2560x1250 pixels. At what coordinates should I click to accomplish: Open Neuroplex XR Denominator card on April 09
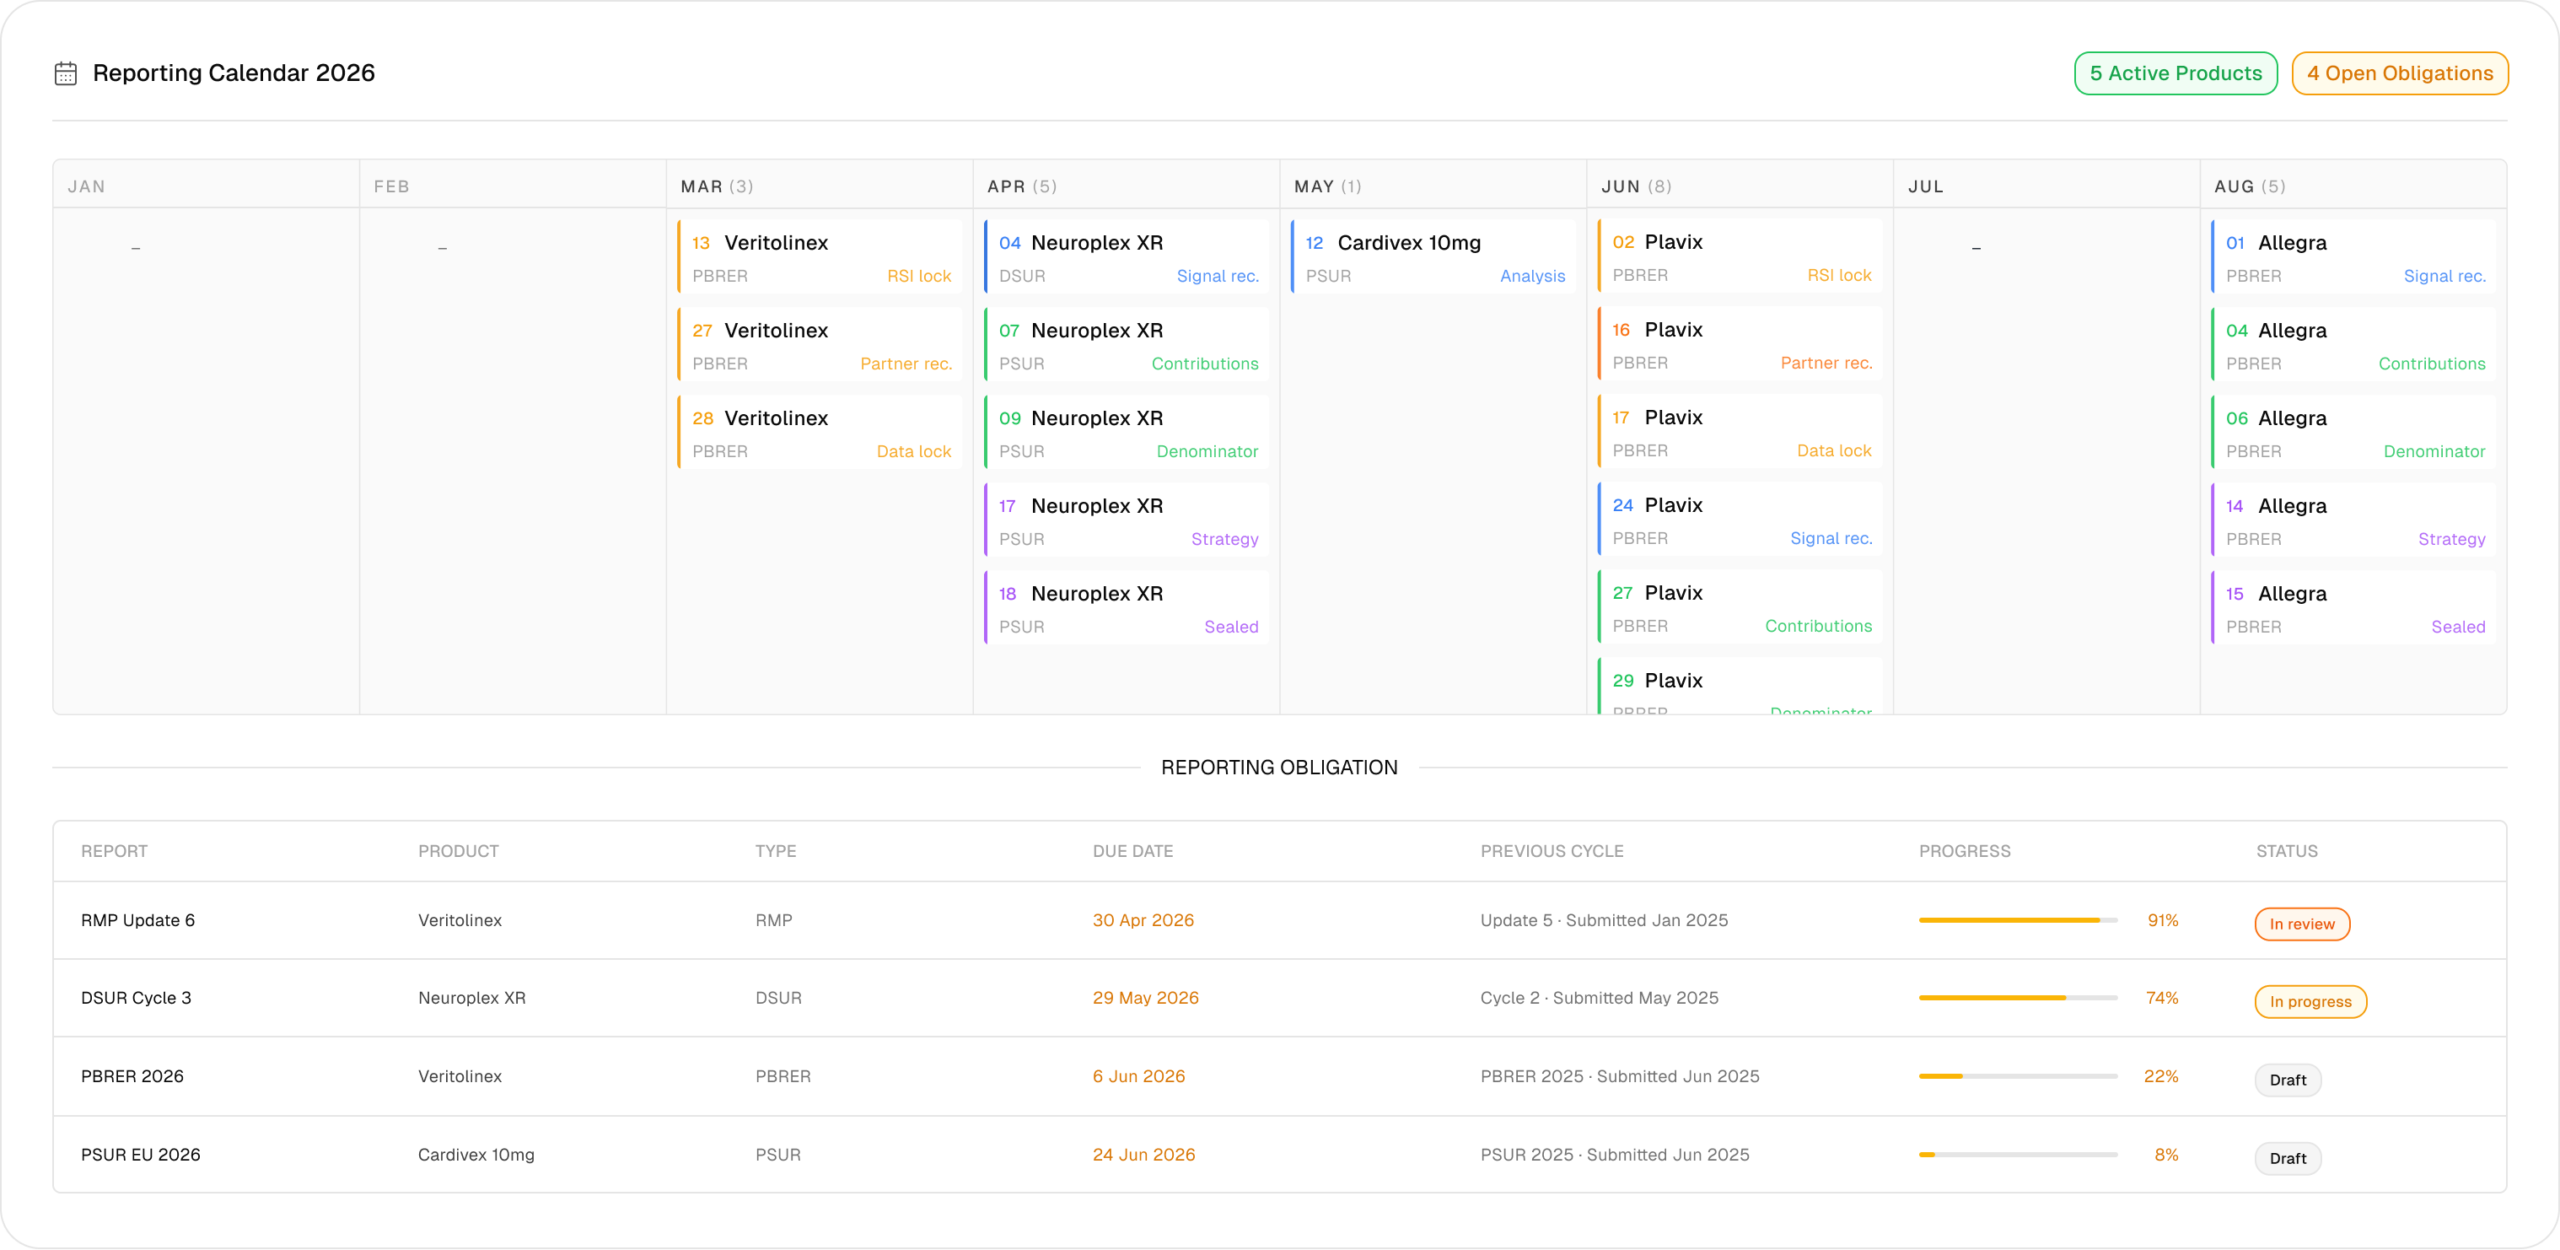[x=1127, y=433]
